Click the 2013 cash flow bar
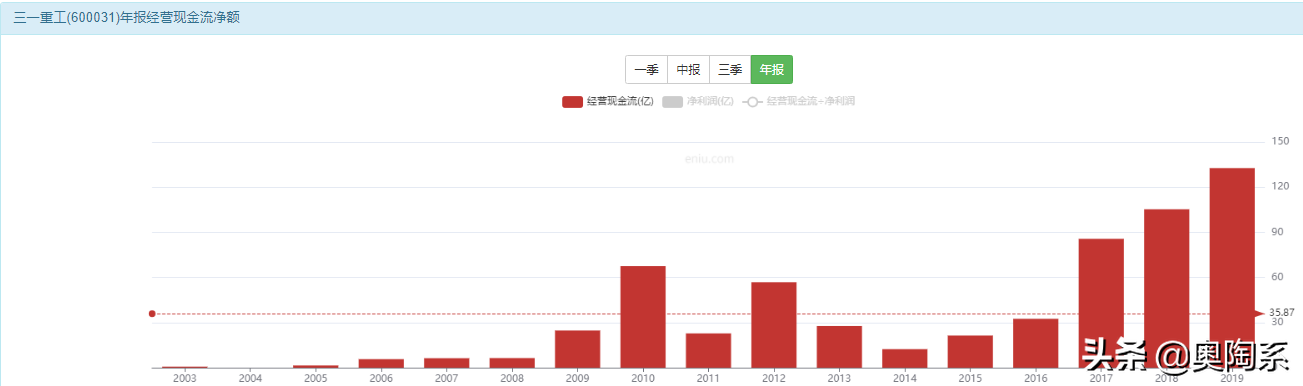 coord(839,347)
